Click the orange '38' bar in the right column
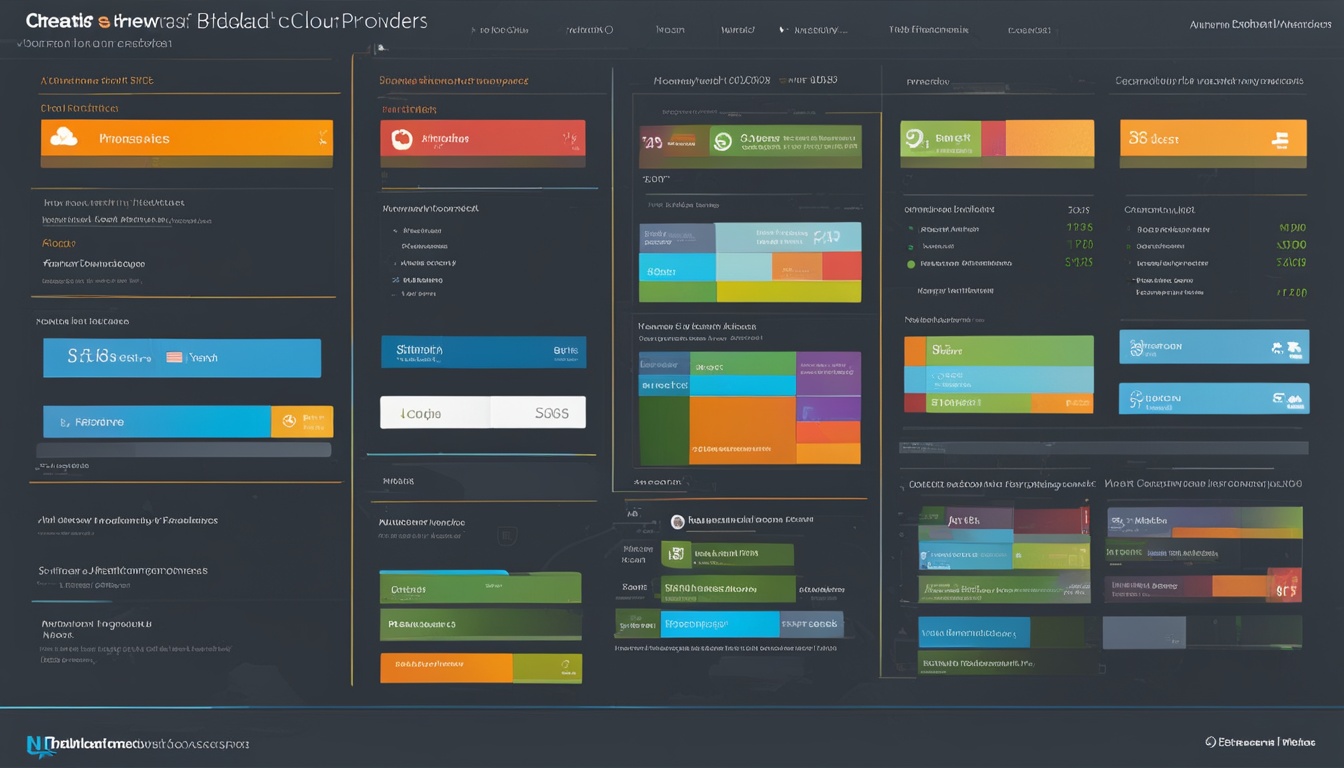This screenshot has width=1344, height=768. (1213, 138)
